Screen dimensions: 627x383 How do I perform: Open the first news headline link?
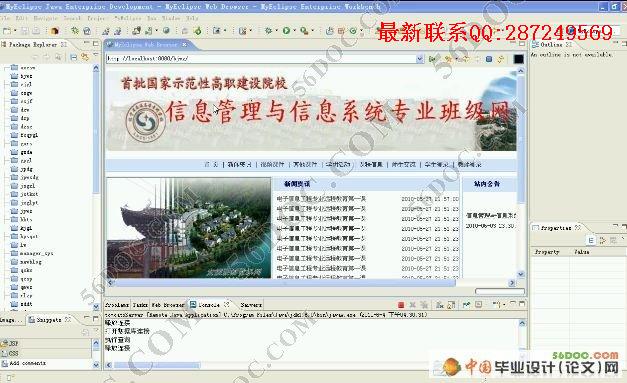point(321,199)
